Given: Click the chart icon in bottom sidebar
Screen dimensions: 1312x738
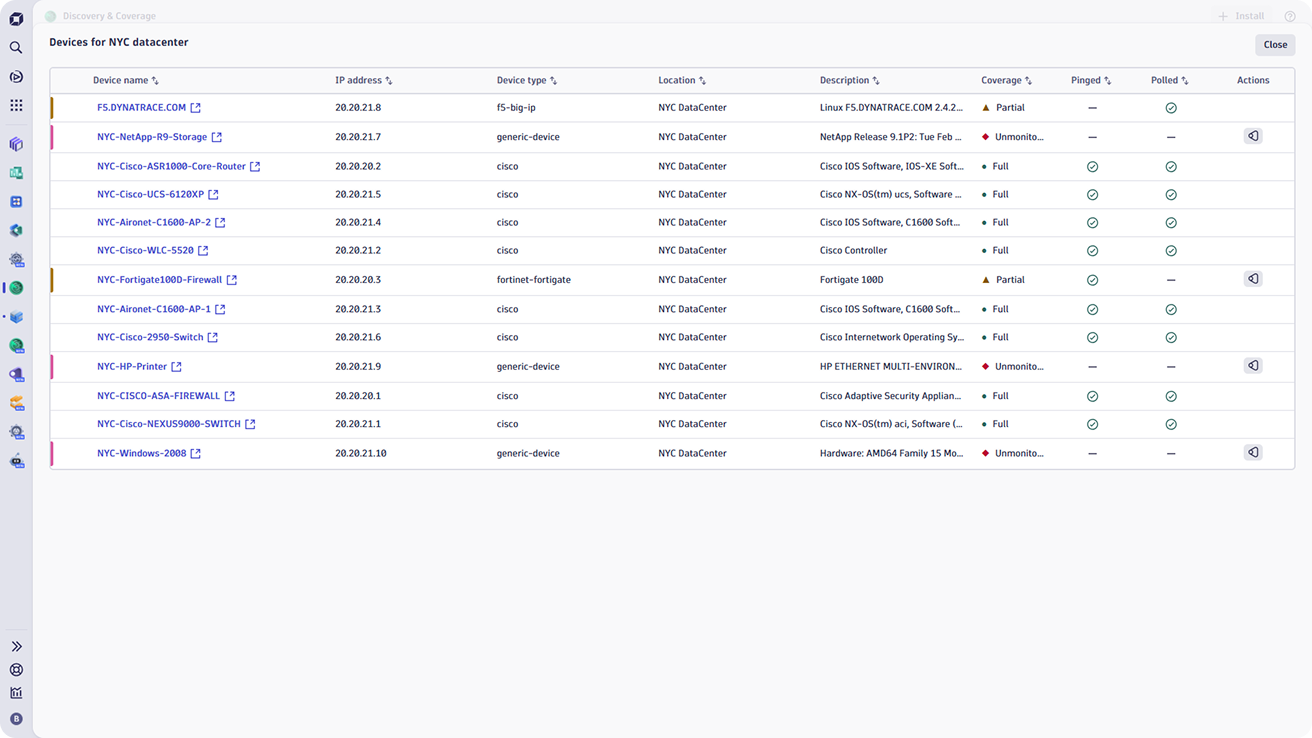Looking at the screenshot, I should (16, 693).
